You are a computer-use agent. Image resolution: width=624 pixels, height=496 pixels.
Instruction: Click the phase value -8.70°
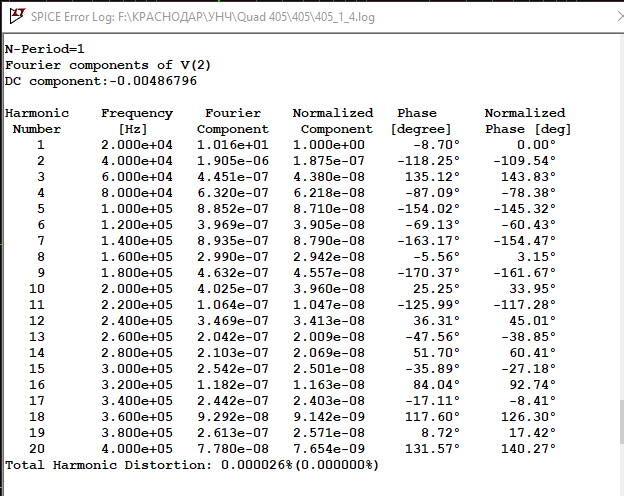pyautogui.click(x=436, y=145)
